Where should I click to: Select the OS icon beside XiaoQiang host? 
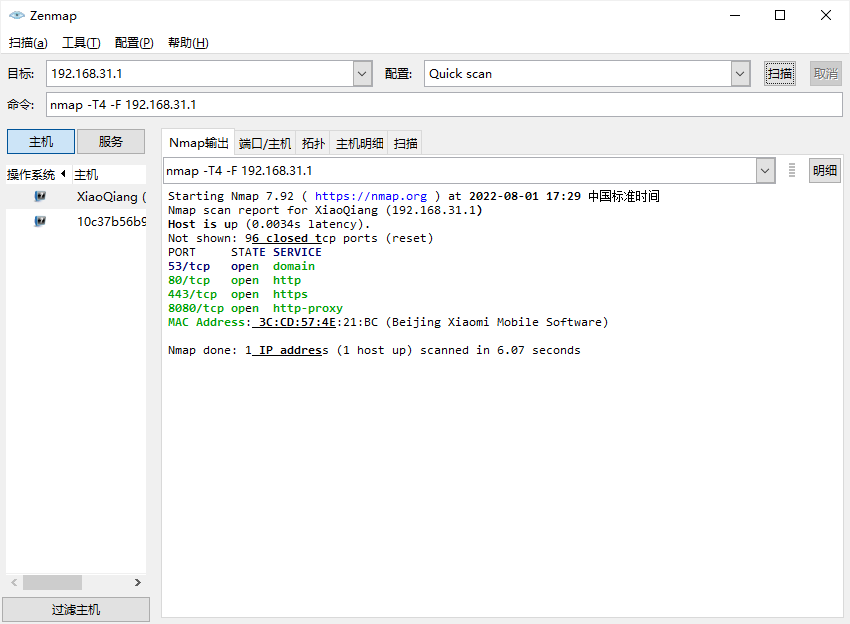(40, 196)
